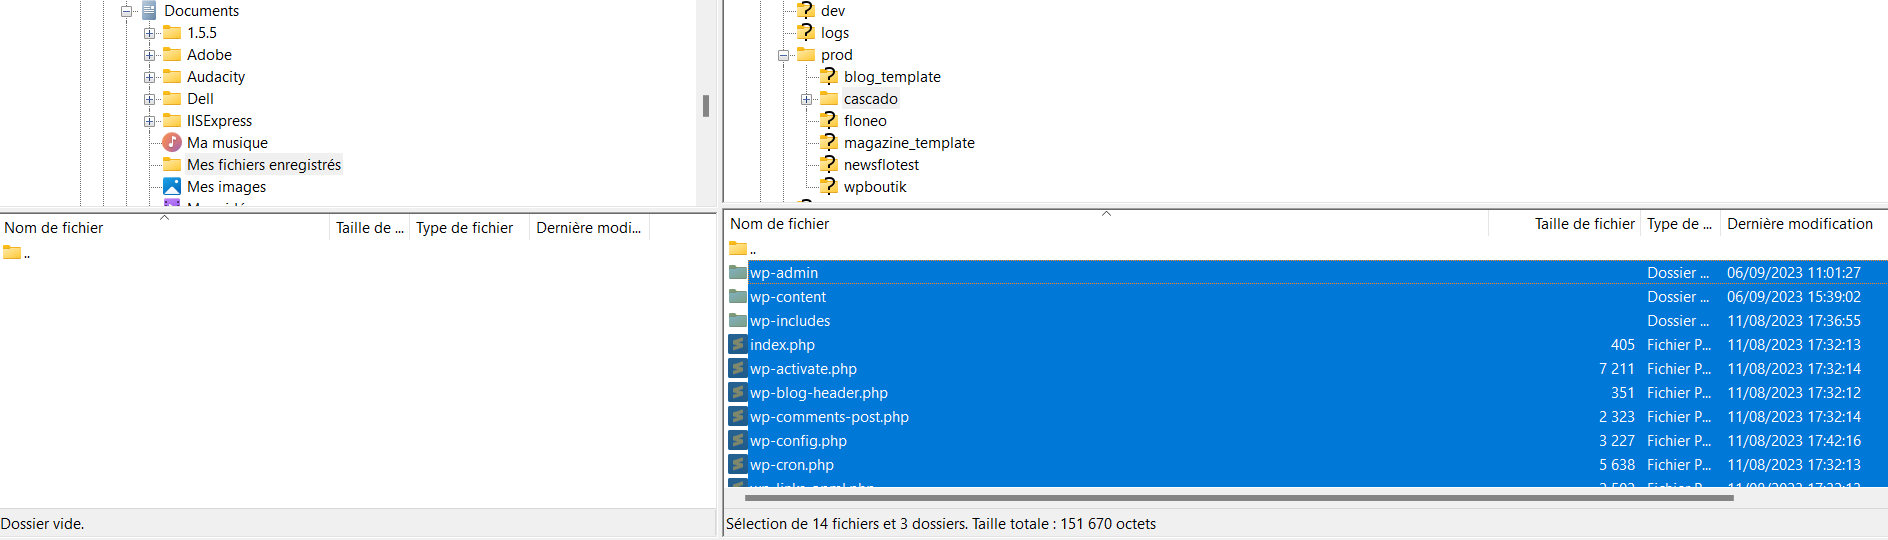Sort local list by Type de fichier
The image size is (1888, 540).
point(464,228)
